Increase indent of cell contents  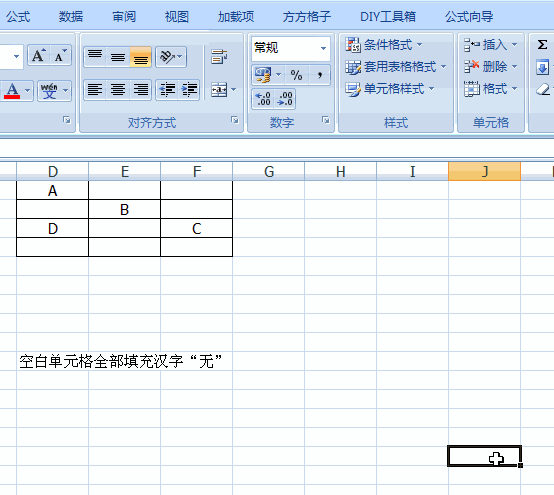(x=189, y=89)
